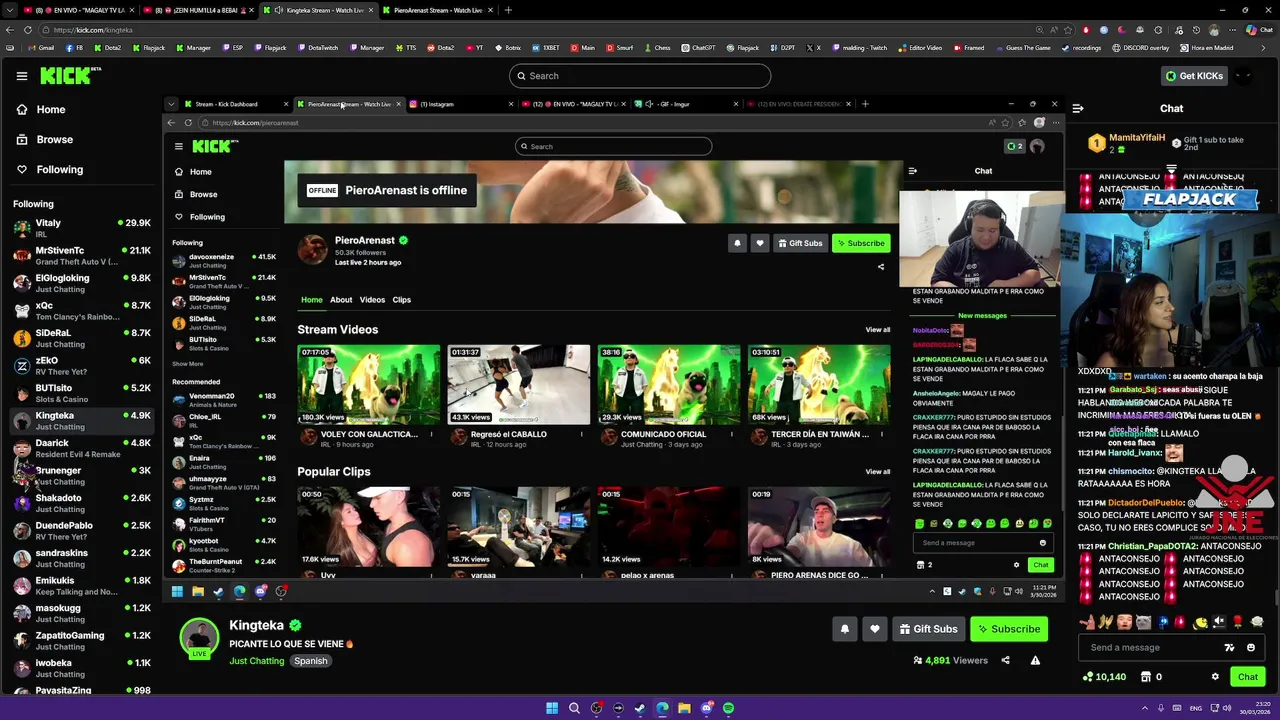This screenshot has width=1280, height=720.
Task: Open Windows taskbar search
Action: point(574,708)
